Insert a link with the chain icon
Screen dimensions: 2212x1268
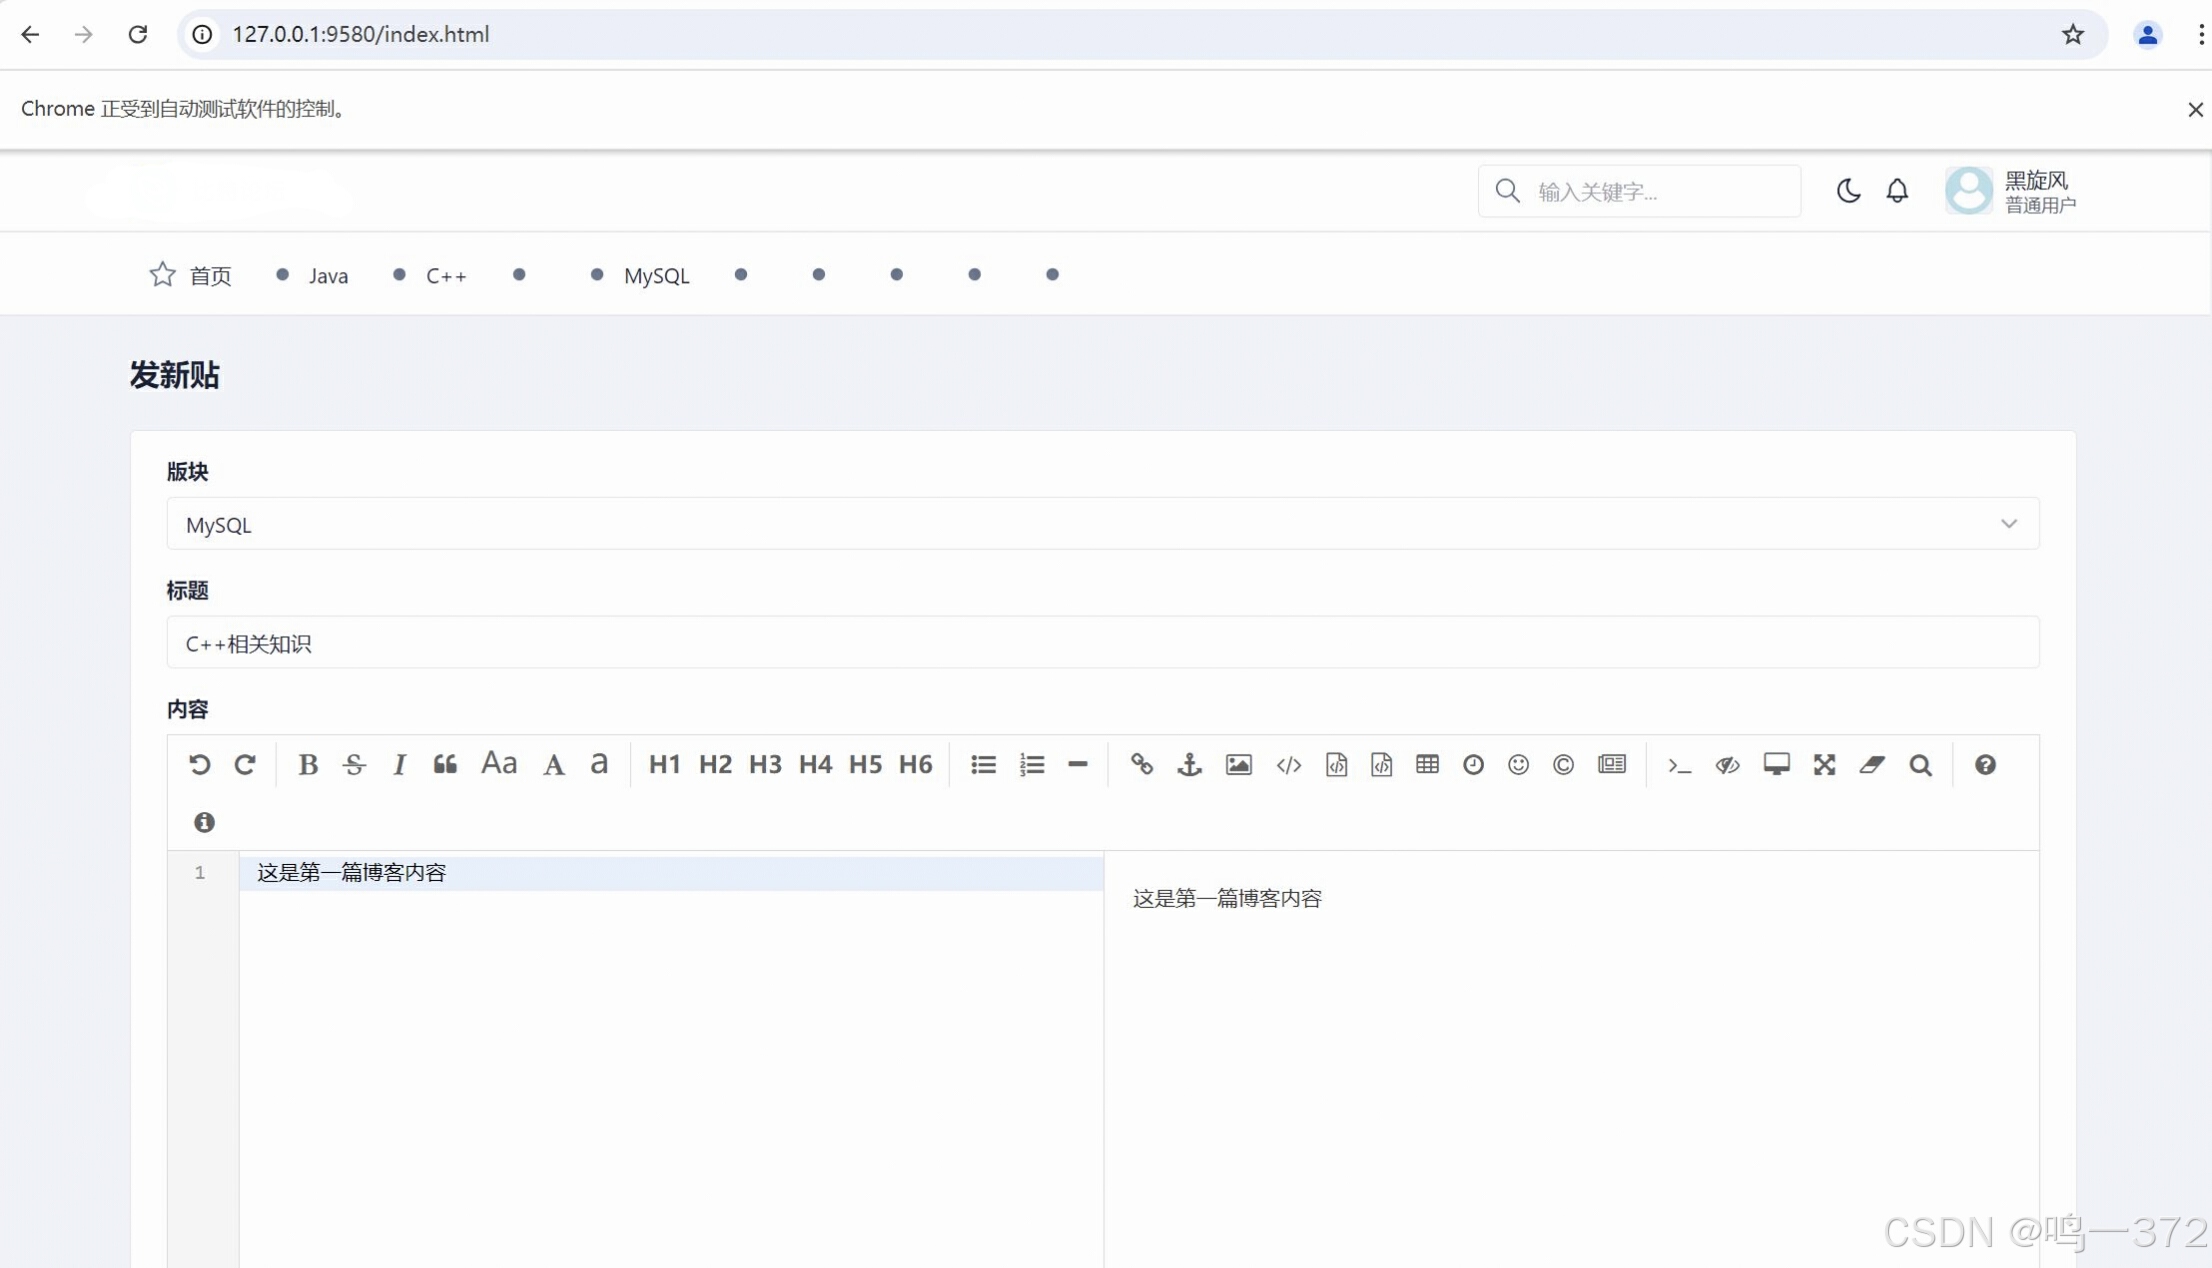(x=1141, y=765)
